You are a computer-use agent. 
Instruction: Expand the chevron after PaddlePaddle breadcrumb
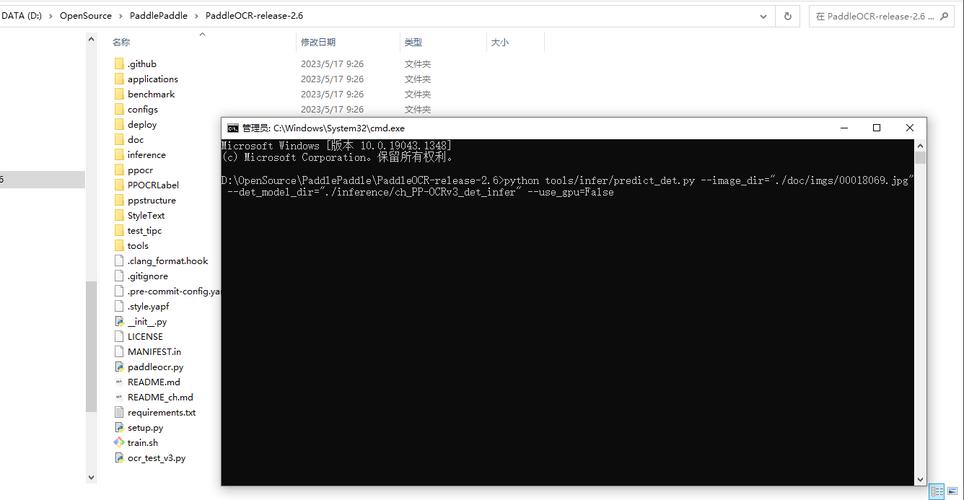196,16
